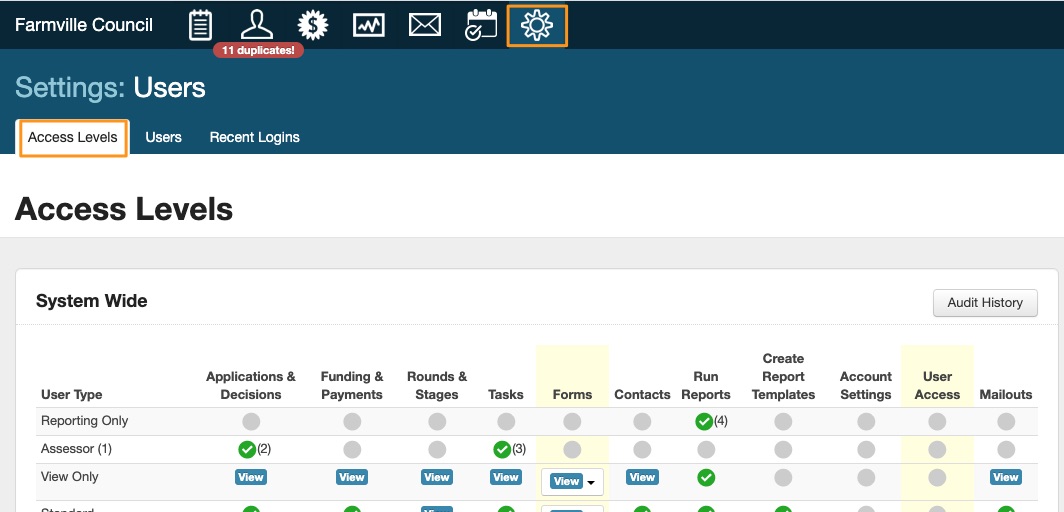The image size is (1064, 512).
Task: Open the calendar tasks icon
Action: pos(481,25)
